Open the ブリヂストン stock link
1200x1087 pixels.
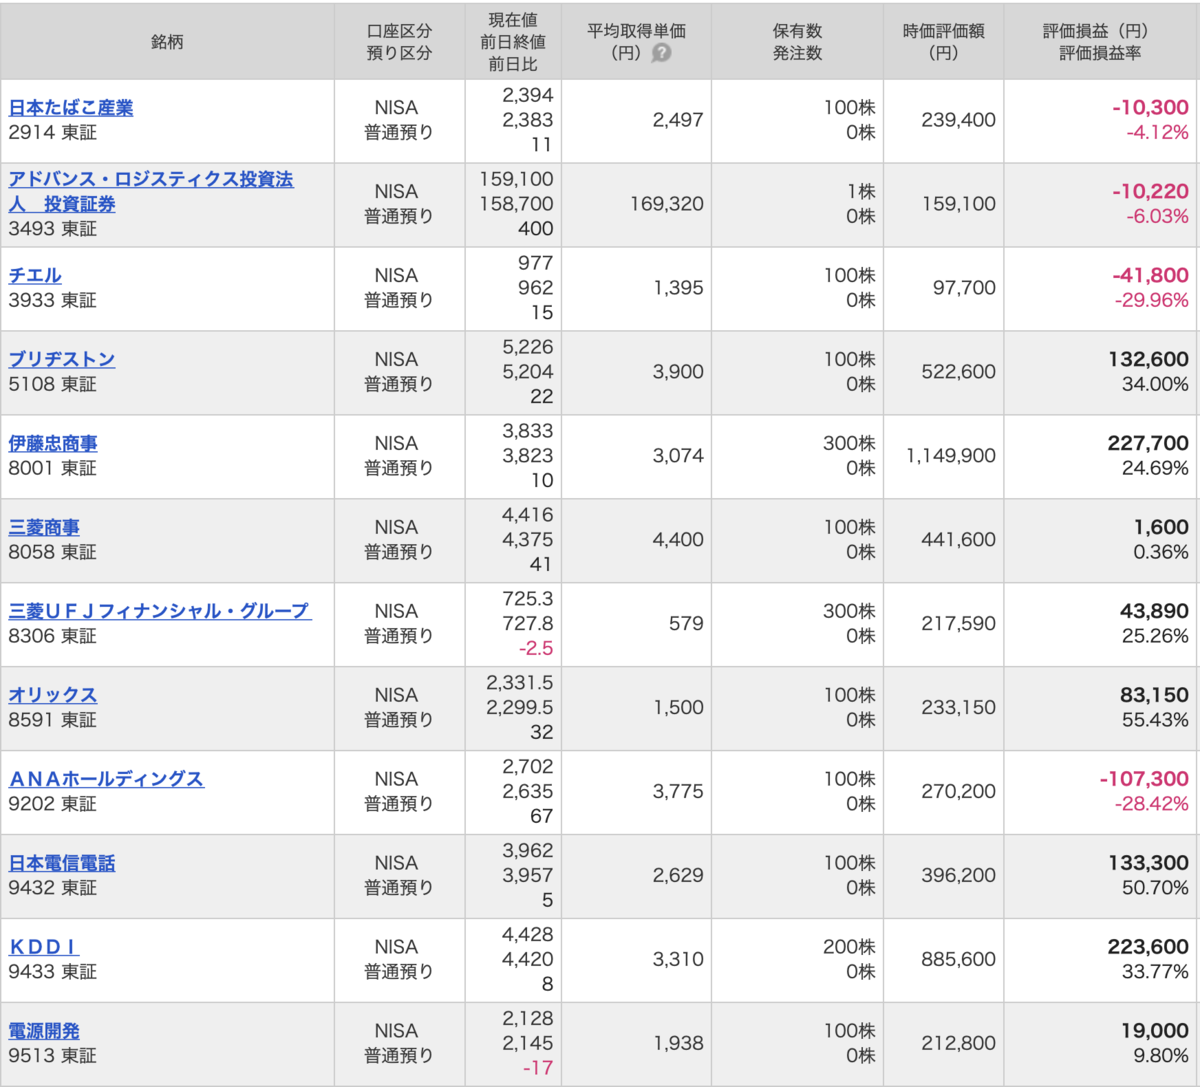click(x=62, y=359)
